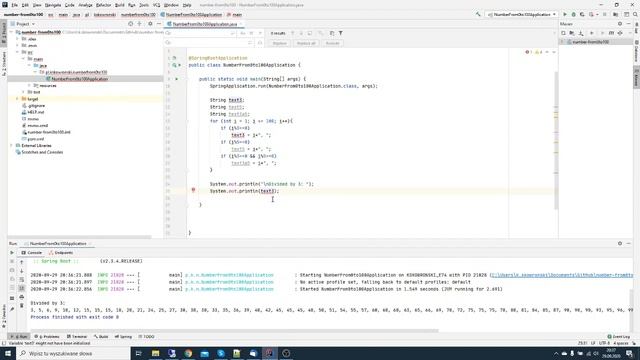Click the locate file target icon in Project panel
640x360 pixels.
[x=131, y=24]
